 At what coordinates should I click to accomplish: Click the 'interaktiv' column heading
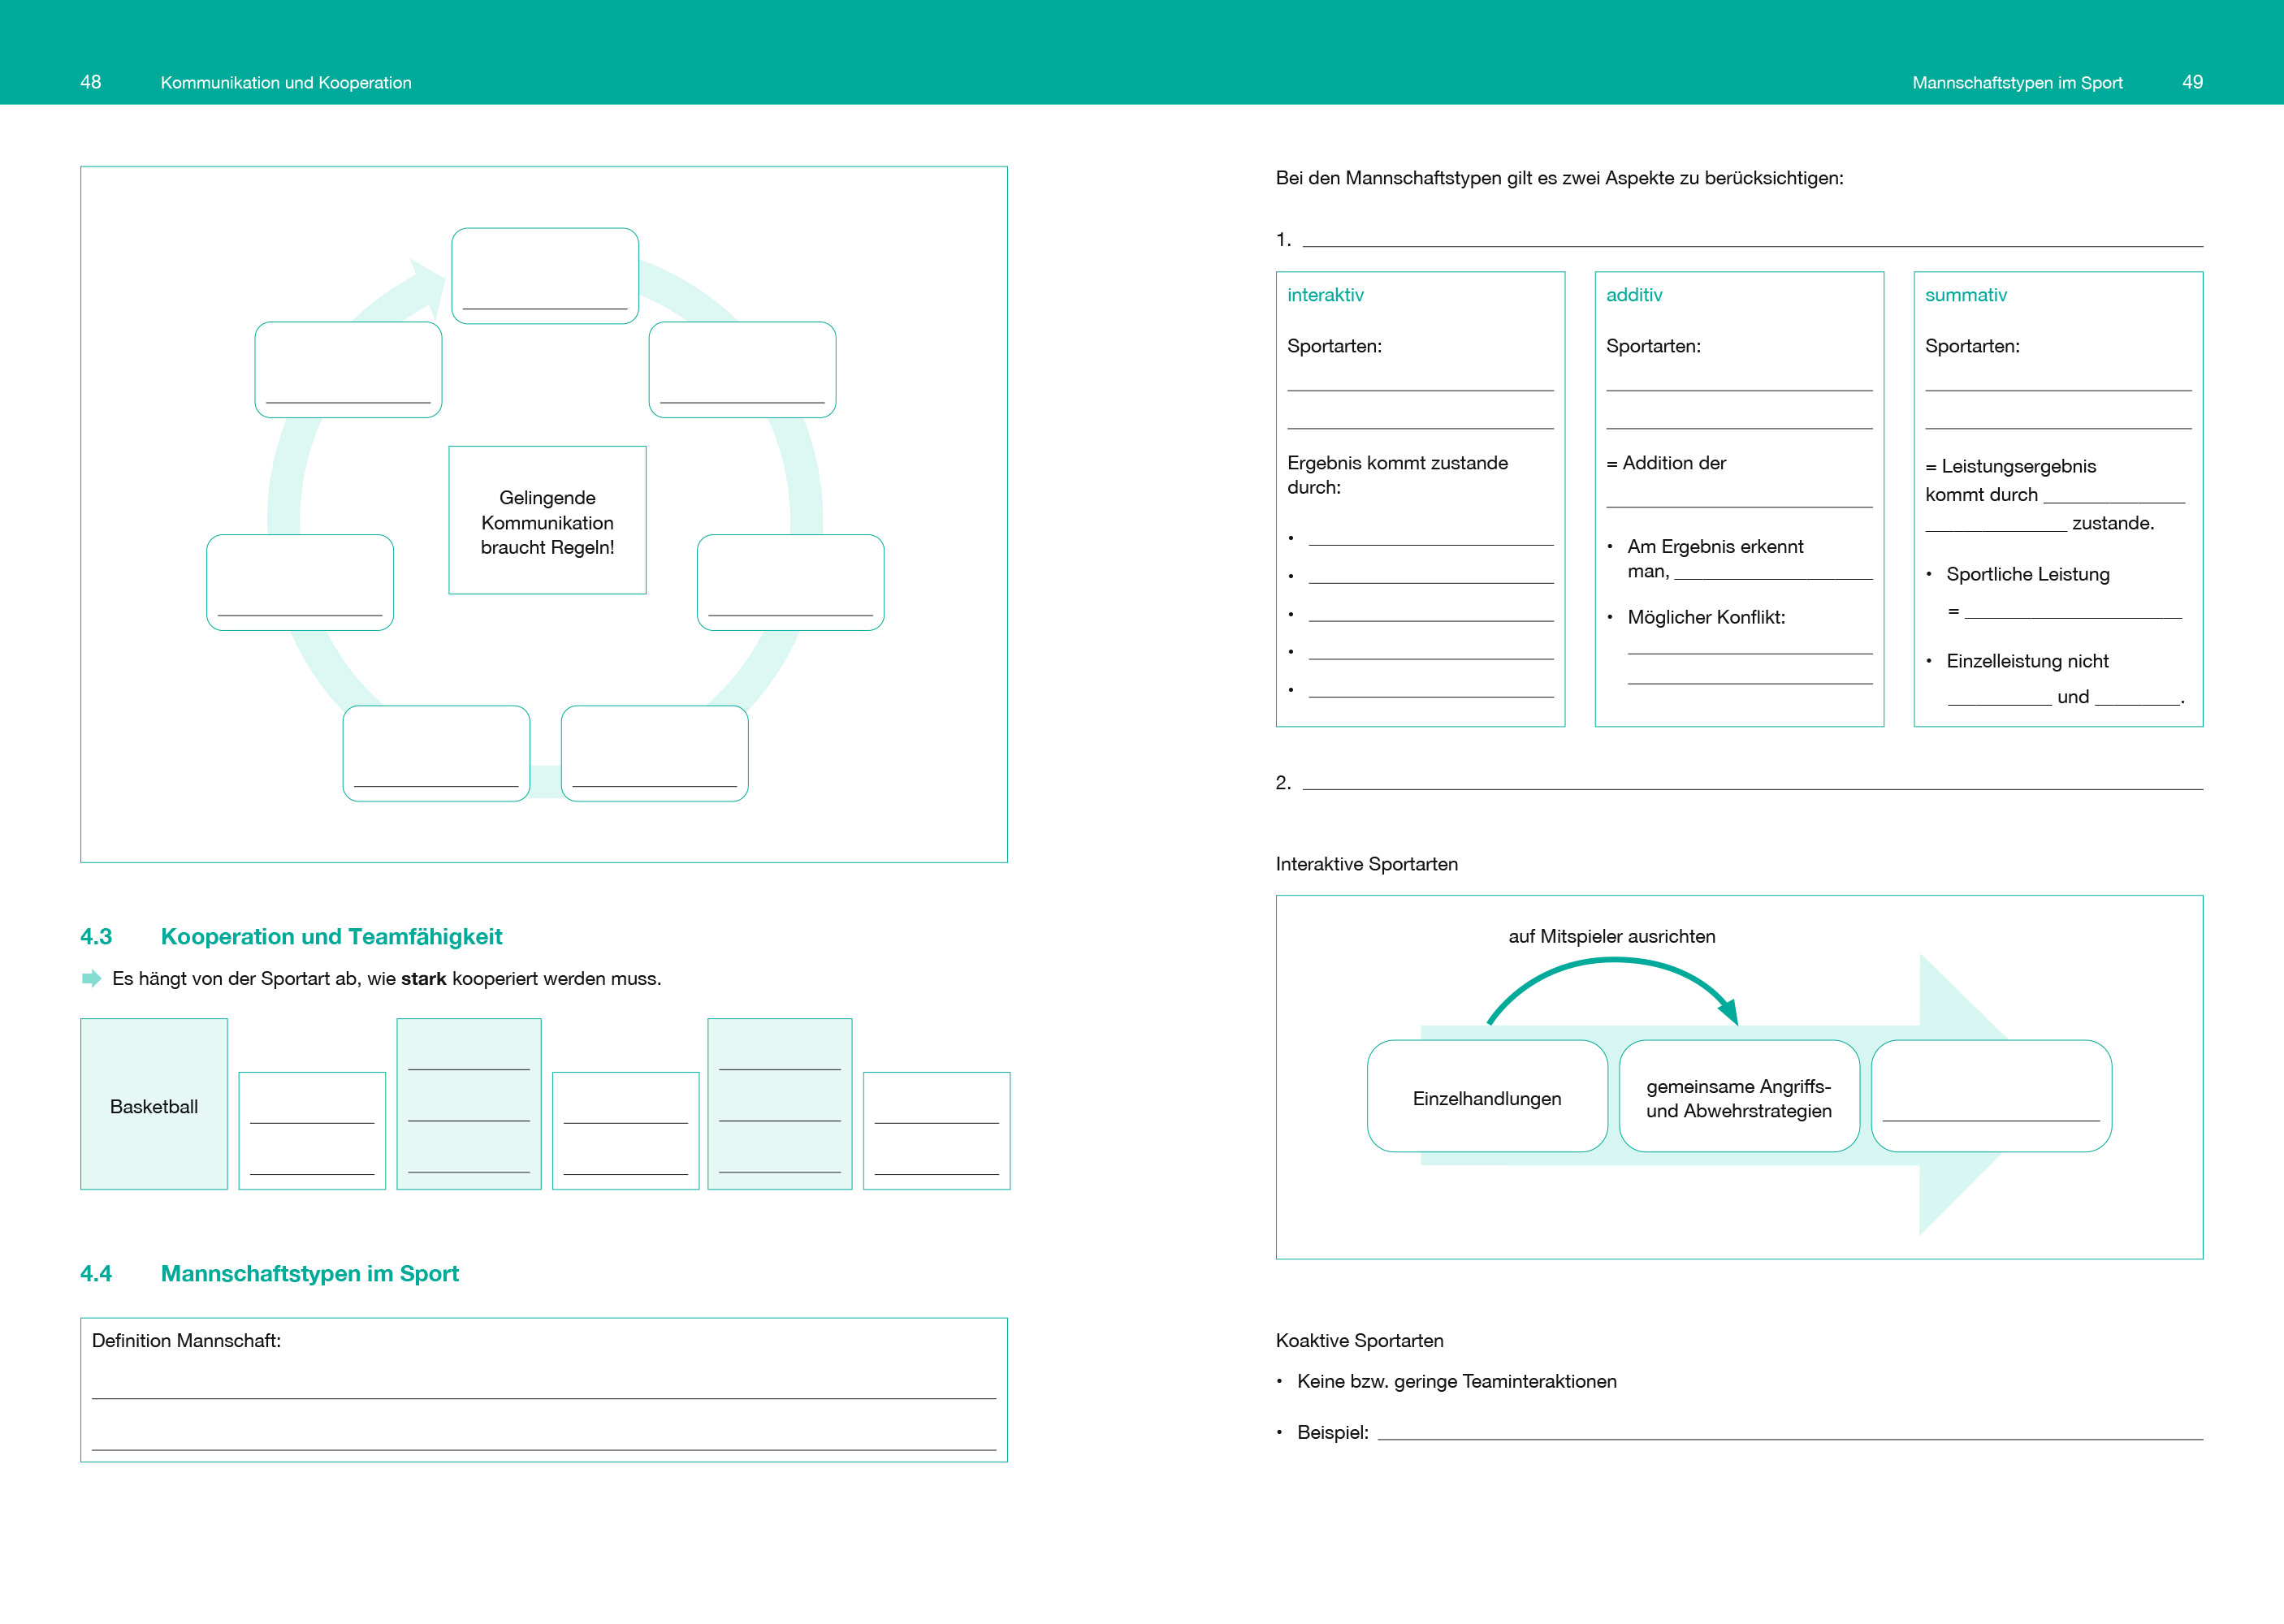coord(1325,295)
